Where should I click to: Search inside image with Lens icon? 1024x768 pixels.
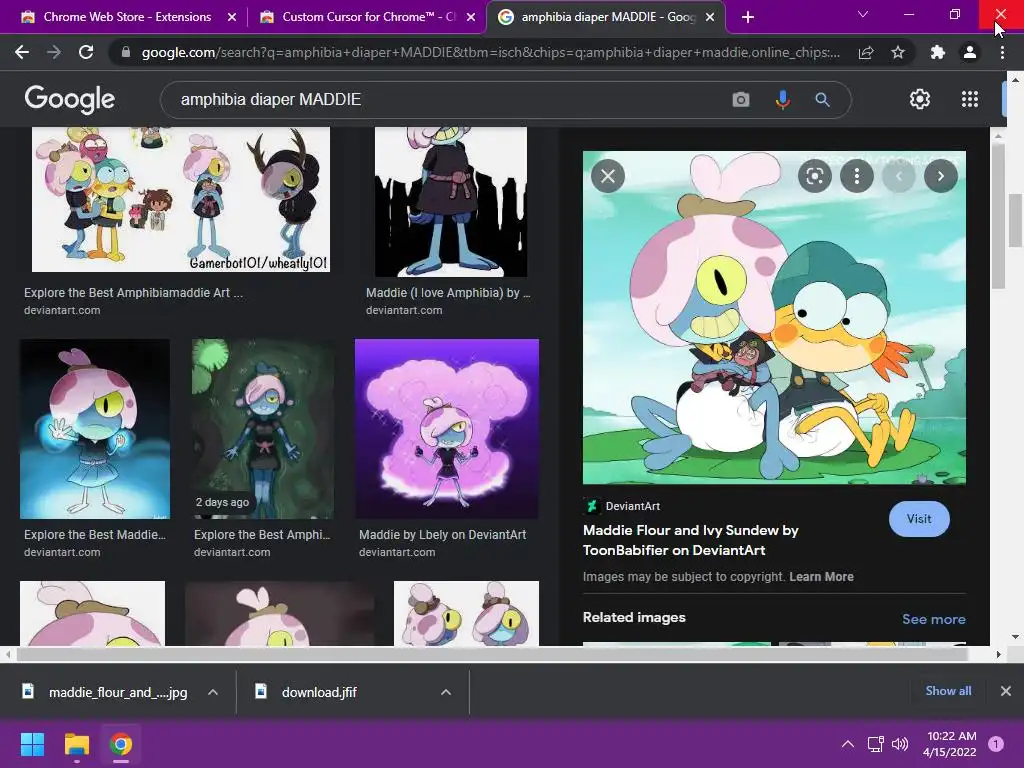point(814,176)
